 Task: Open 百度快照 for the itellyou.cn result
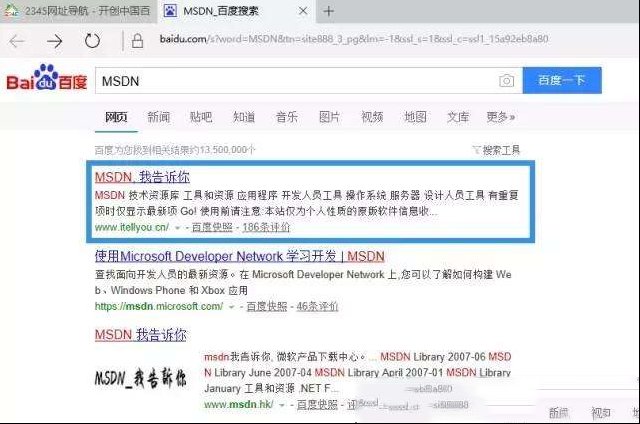212,227
